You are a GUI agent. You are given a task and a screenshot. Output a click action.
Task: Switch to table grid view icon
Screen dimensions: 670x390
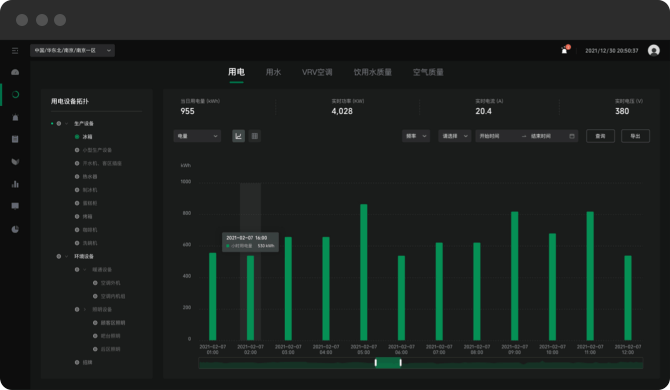click(255, 136)
